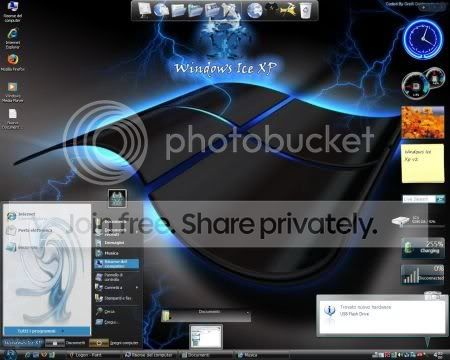Image resolution: width=450 pixels, height=360 pixels.
Task: Click Cerca in the start menu
Action: click(117, 311)
